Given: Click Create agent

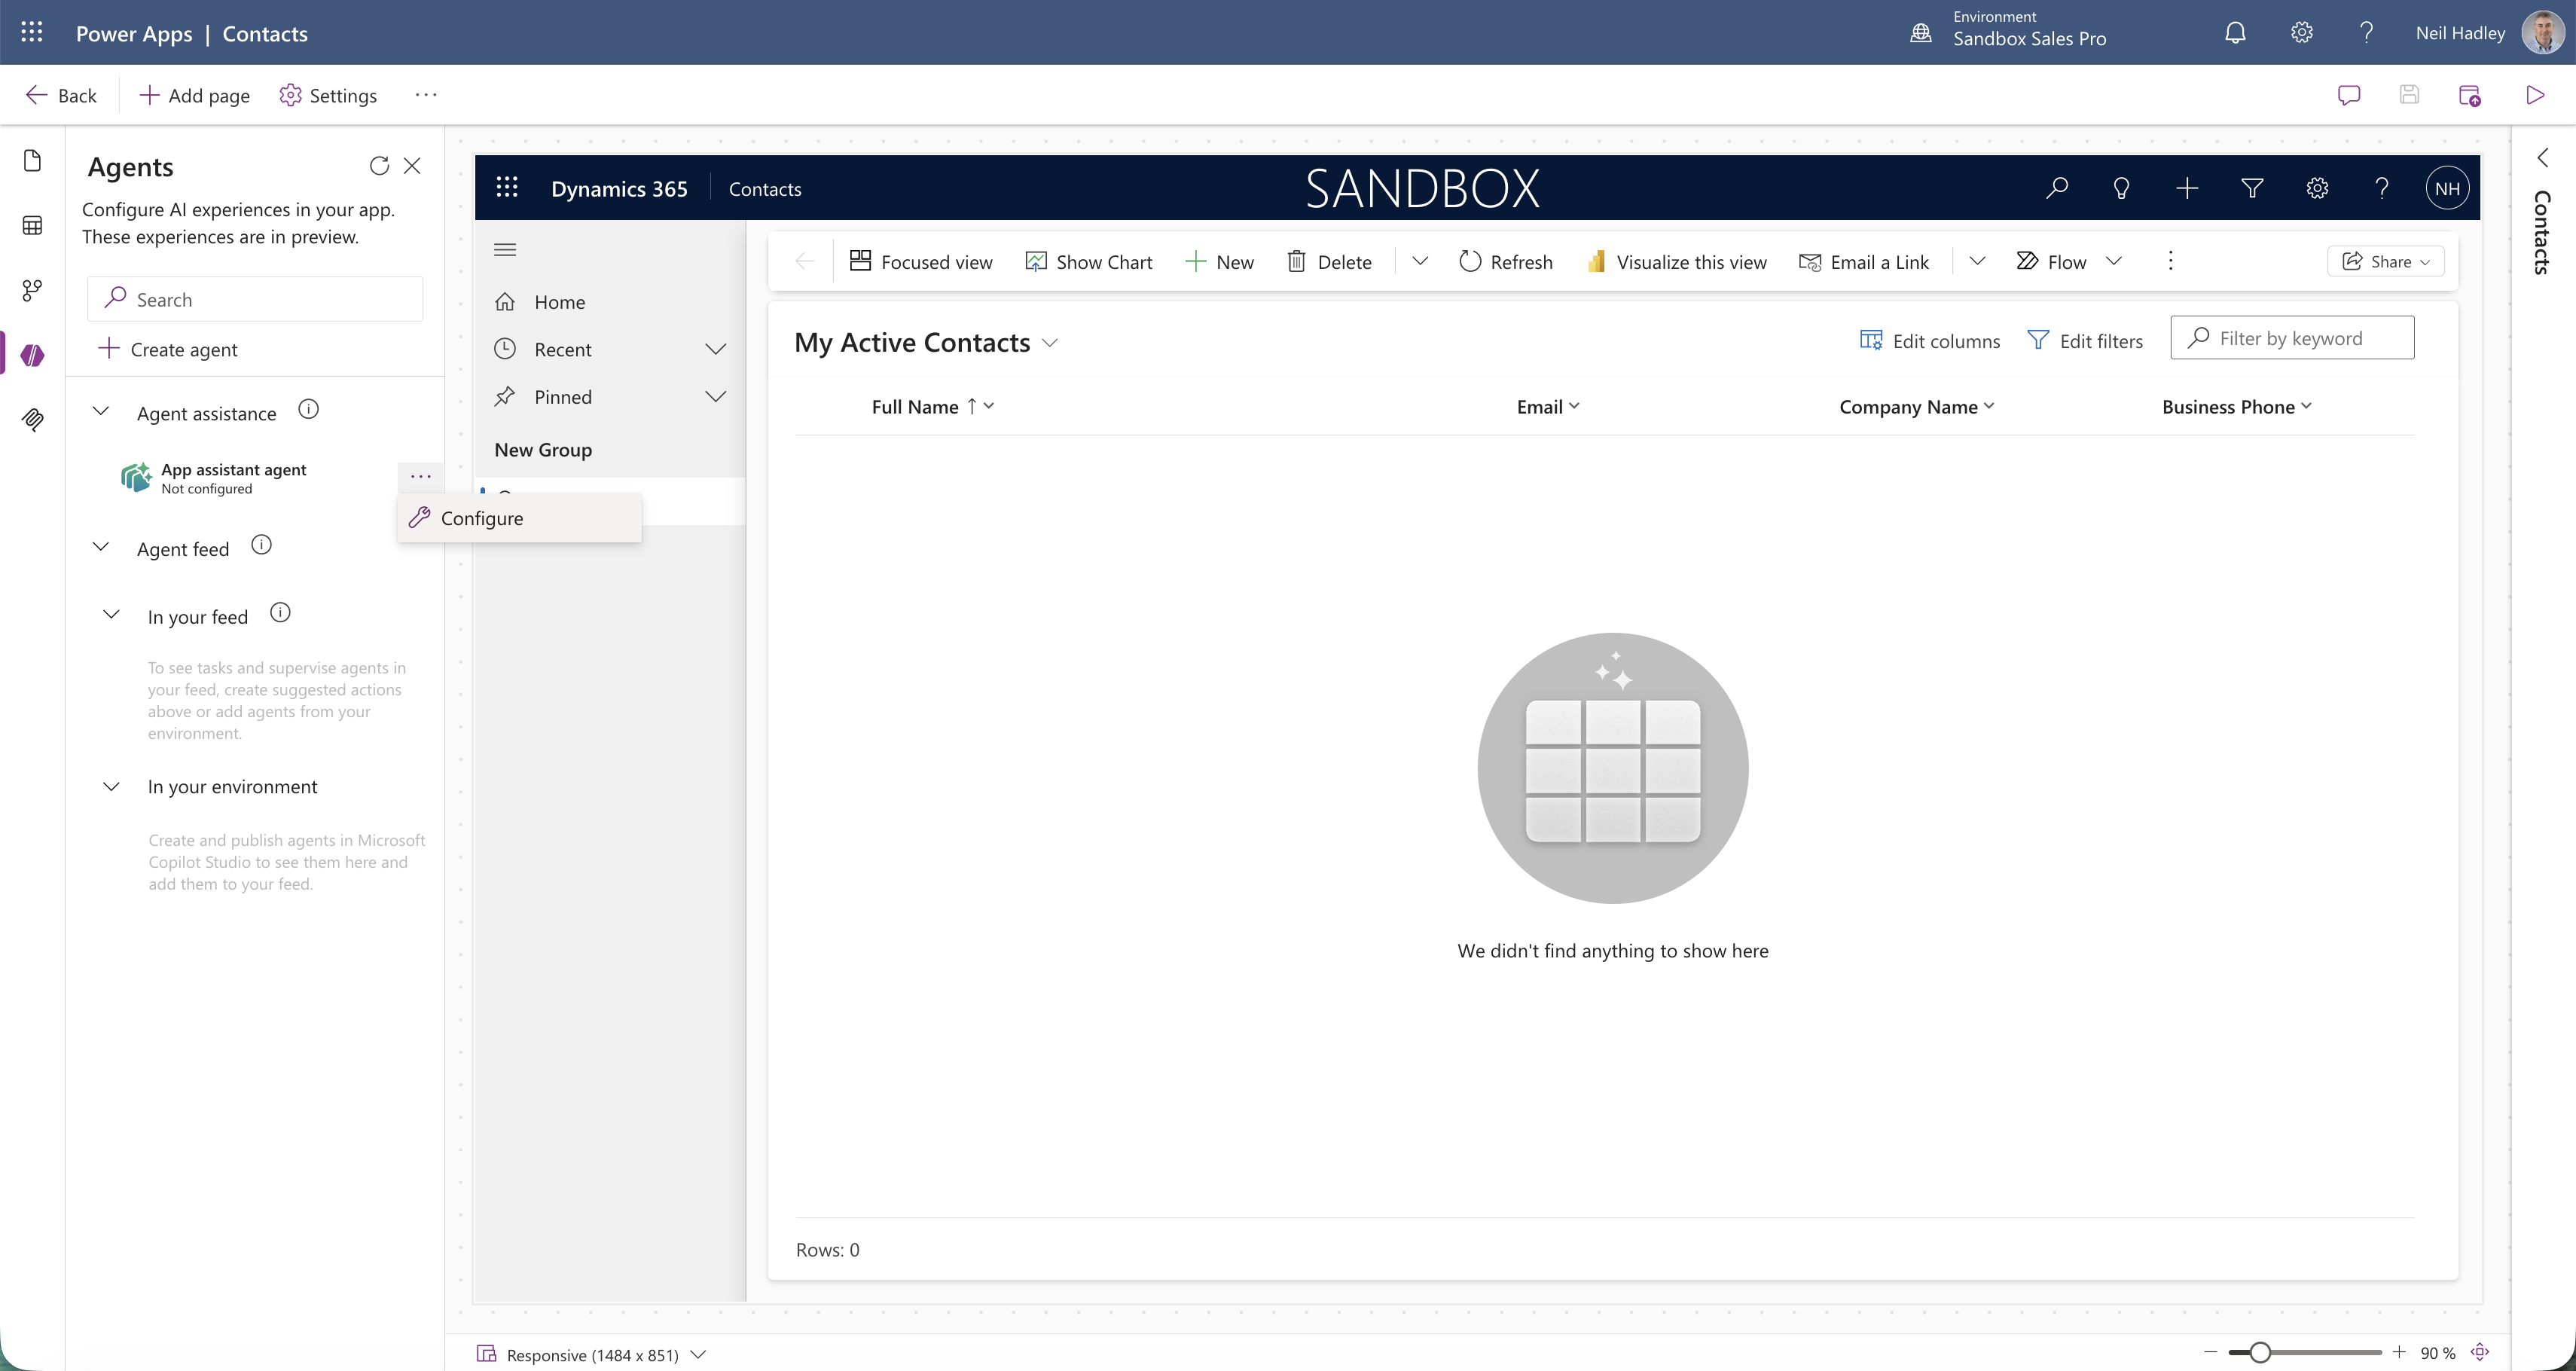Looking at the screenshot, I should coord(168,349).
